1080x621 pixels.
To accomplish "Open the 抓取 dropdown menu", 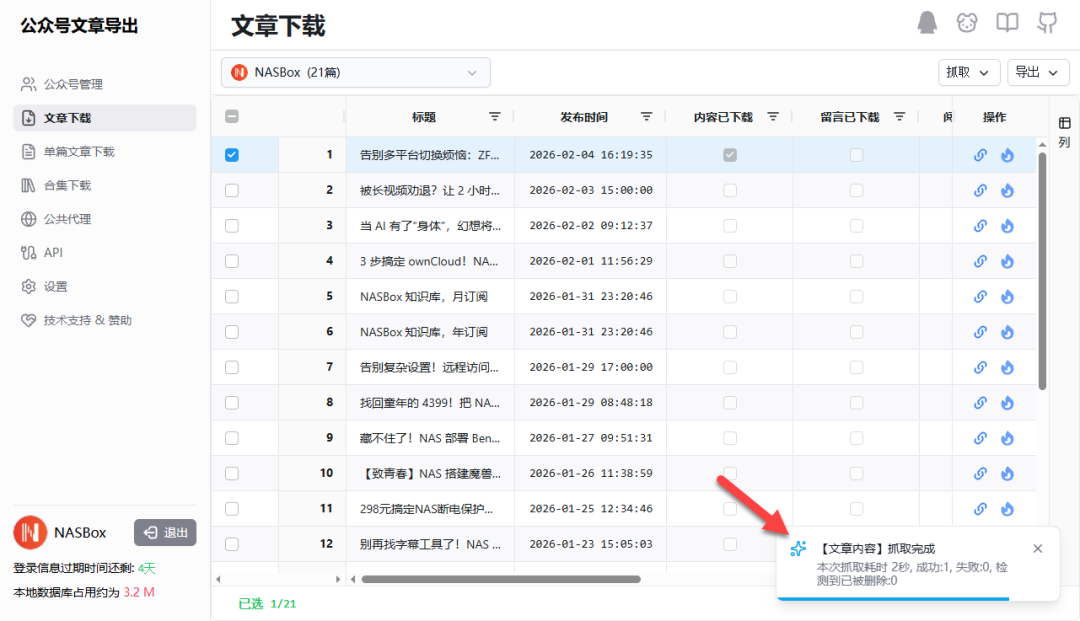I will (968, 72).
